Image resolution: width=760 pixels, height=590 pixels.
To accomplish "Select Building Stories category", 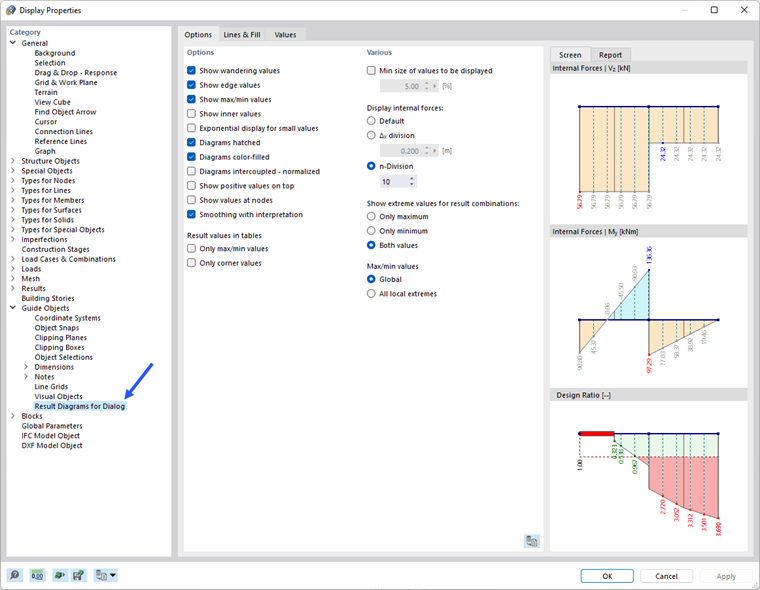I will point(48,298).
